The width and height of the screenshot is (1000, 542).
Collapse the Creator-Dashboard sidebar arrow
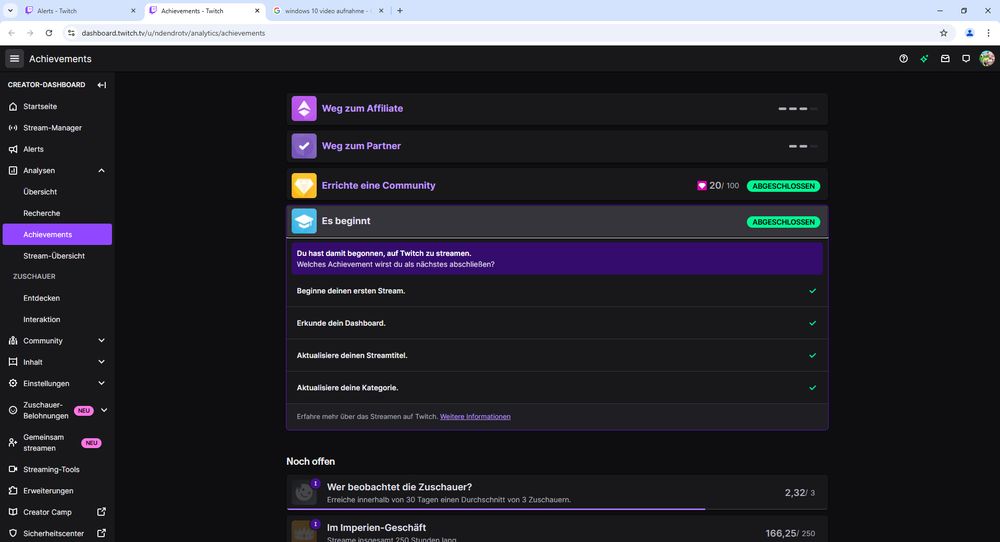coord(101,85)
